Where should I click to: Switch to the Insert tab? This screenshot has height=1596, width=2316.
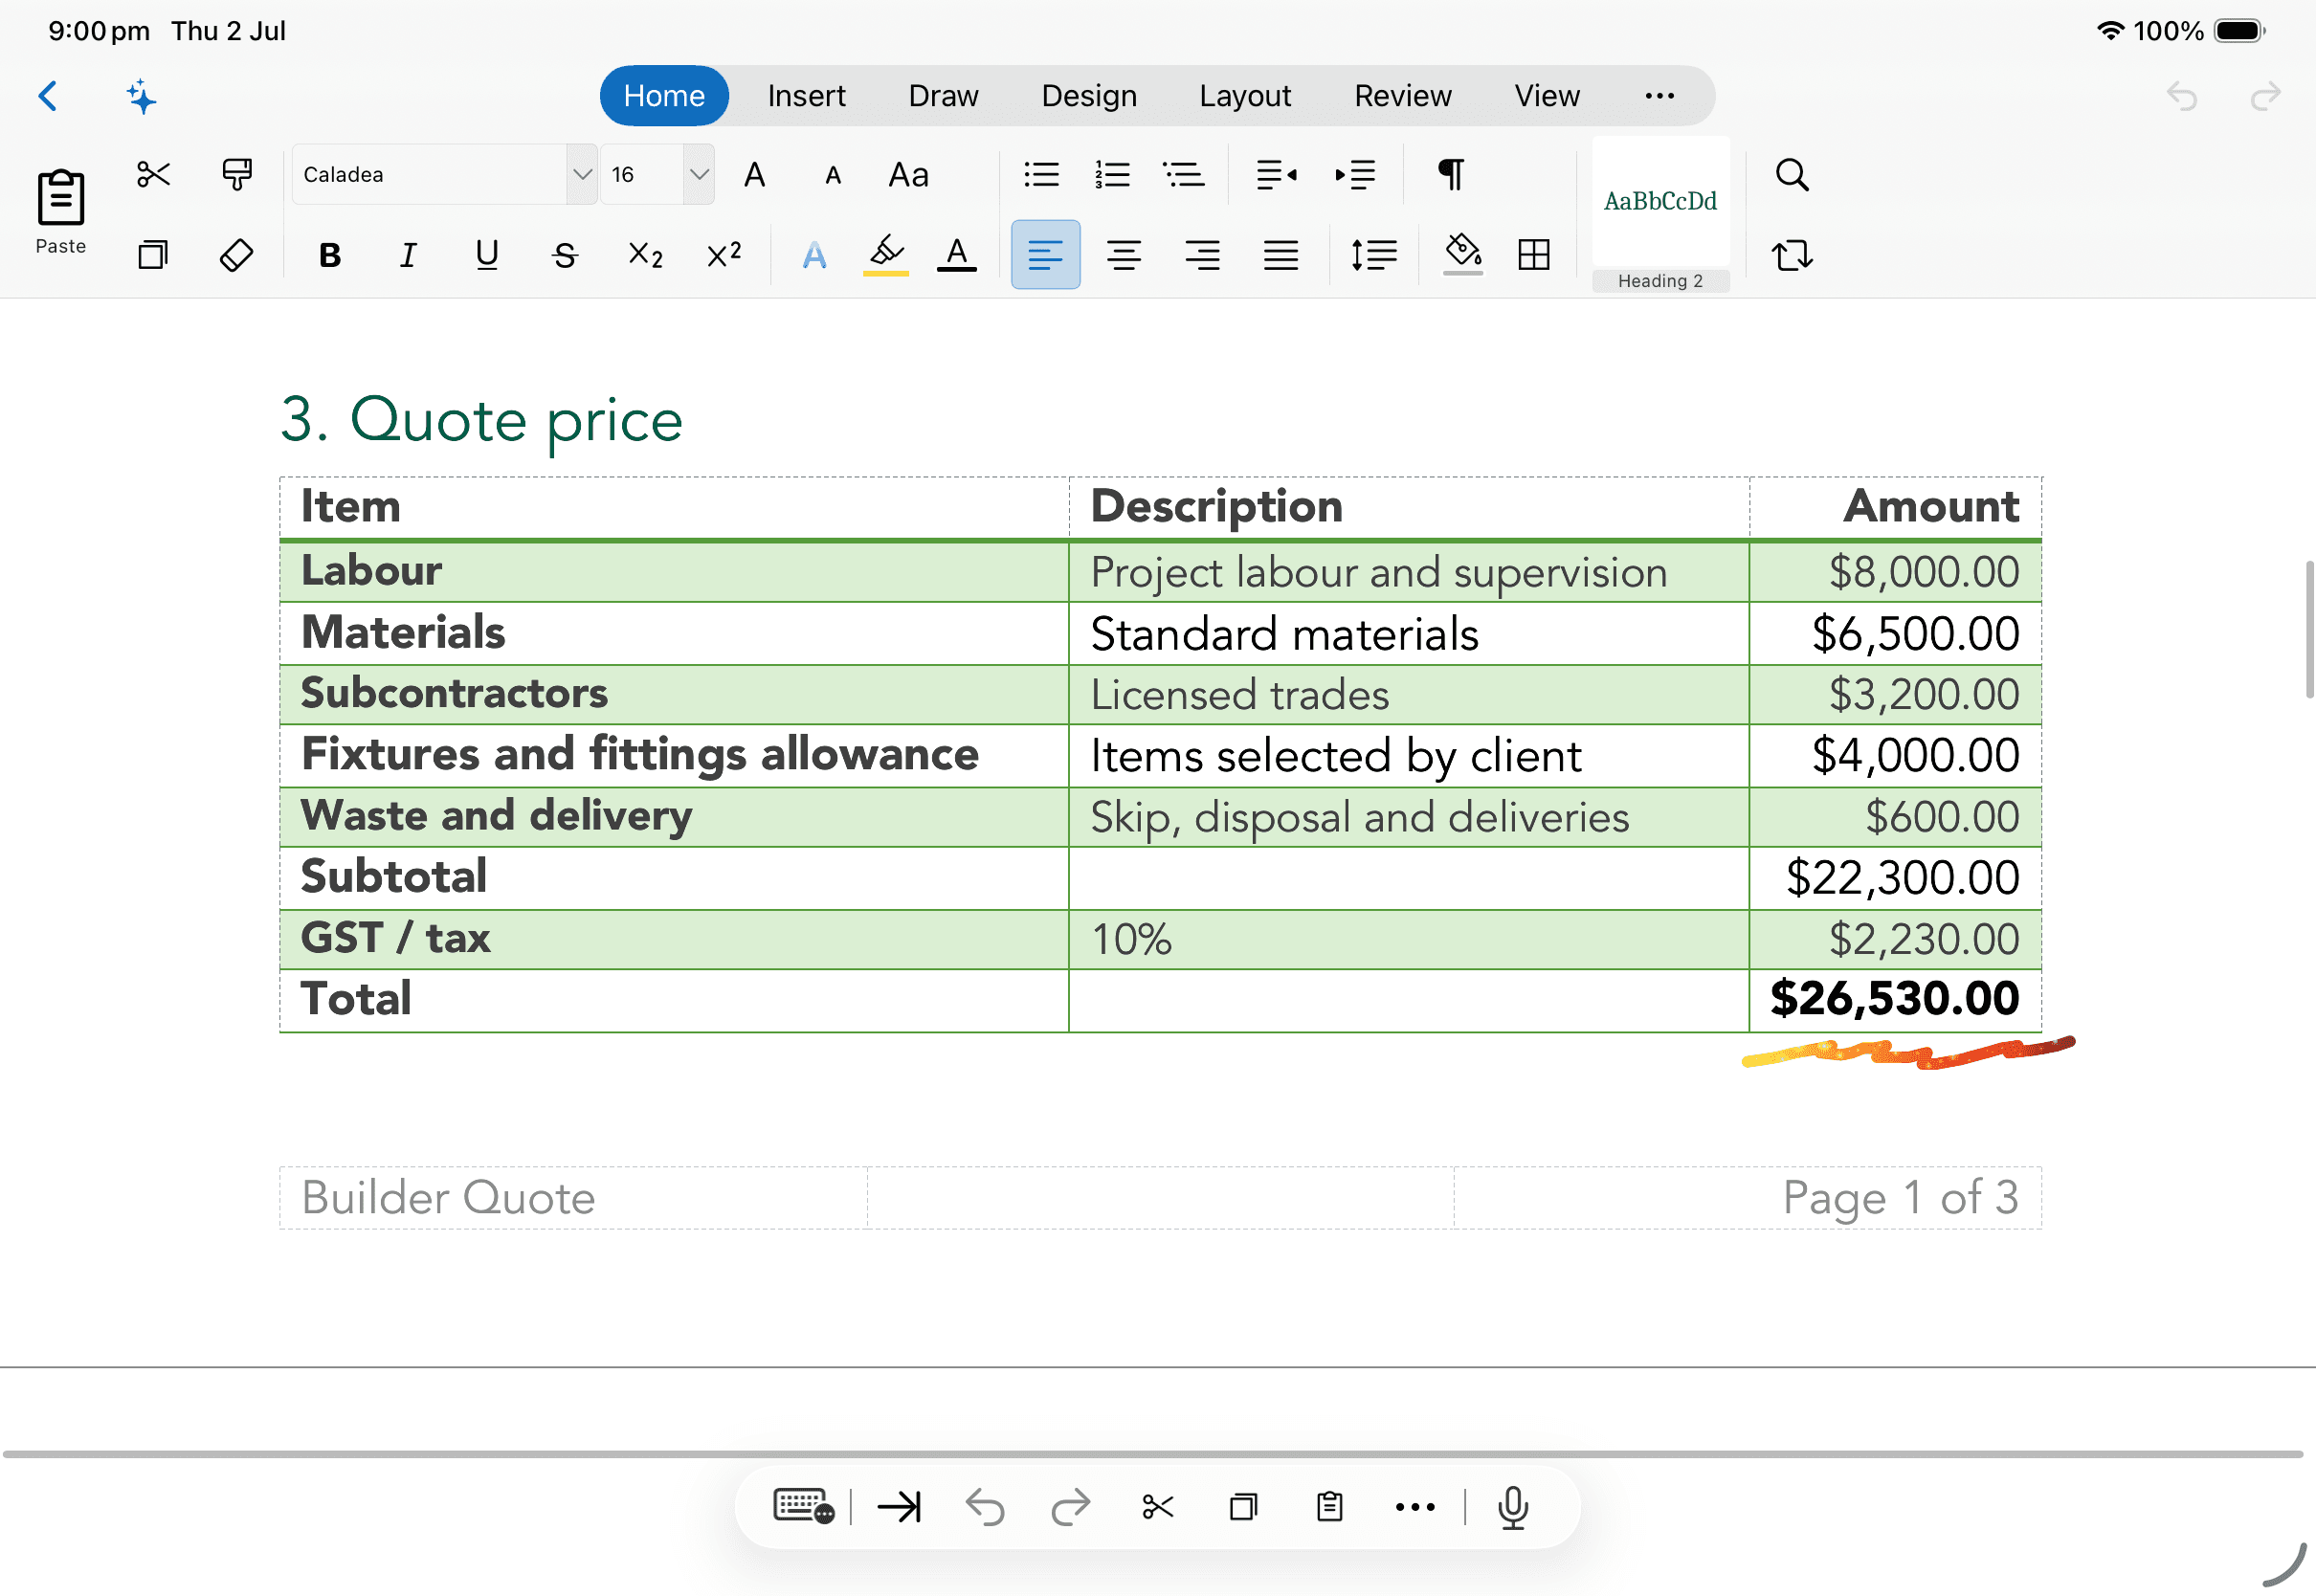coord(806,96)
